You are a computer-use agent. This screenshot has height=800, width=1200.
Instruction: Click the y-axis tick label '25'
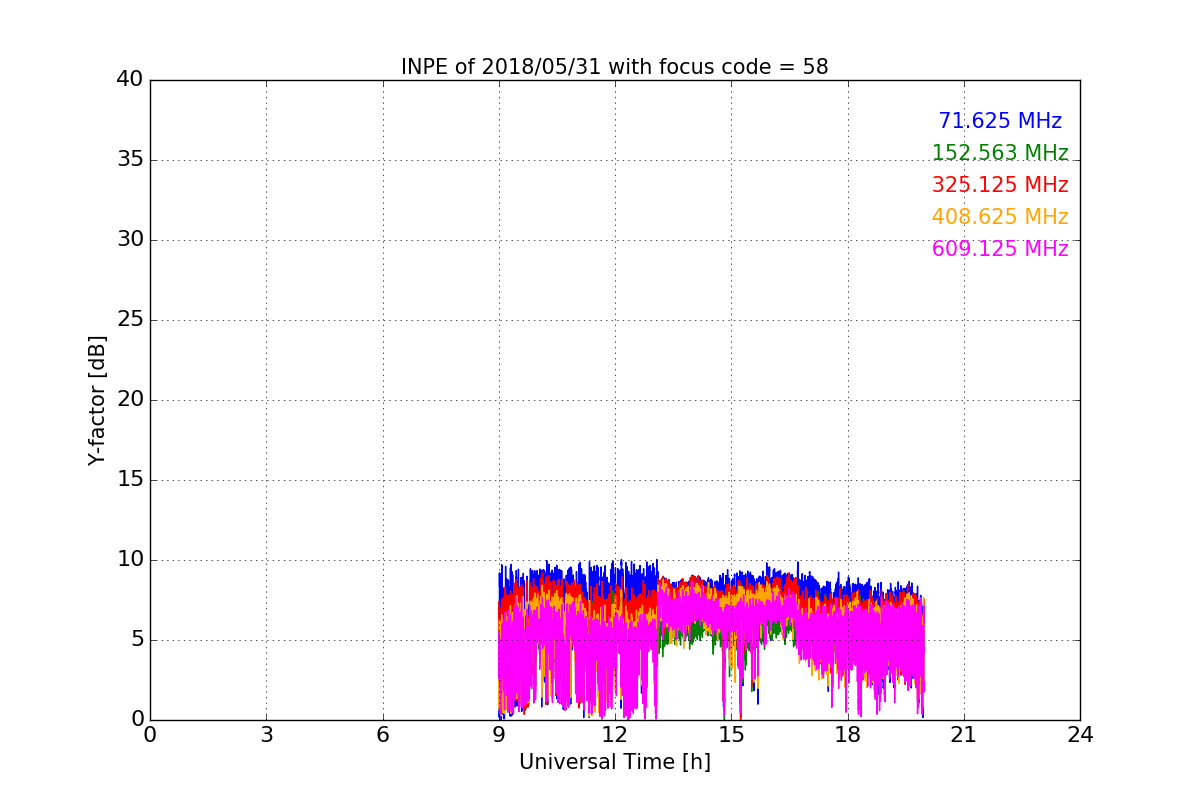click(x=130, y=320)
